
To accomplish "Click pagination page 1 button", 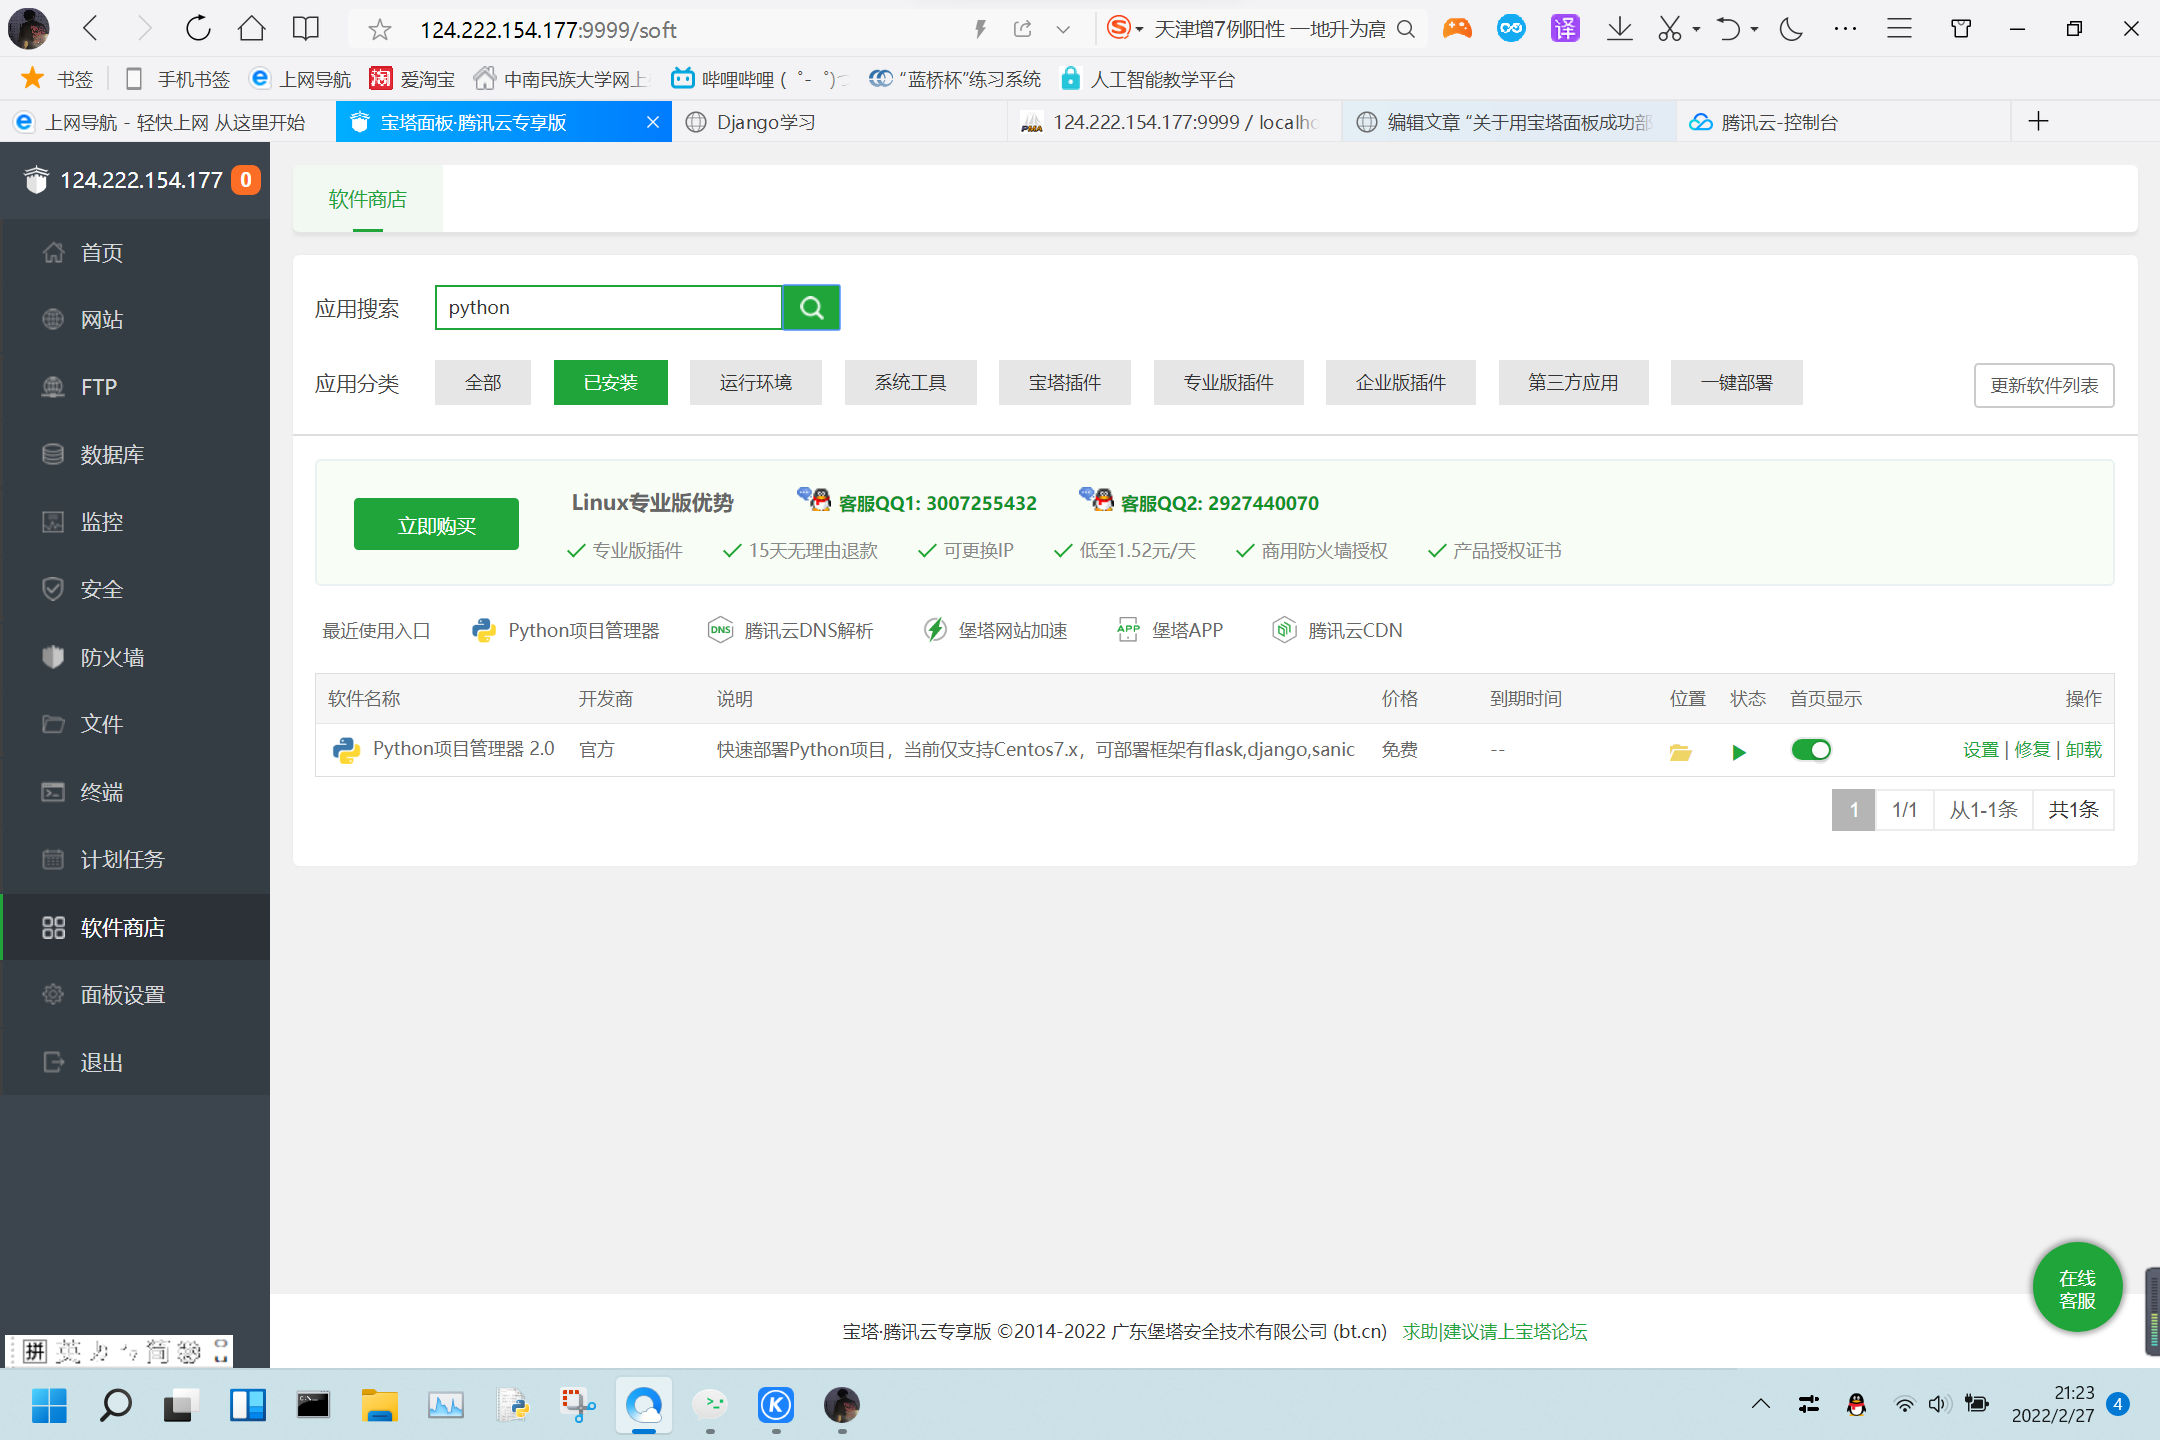I will [x=1853, y=810].
